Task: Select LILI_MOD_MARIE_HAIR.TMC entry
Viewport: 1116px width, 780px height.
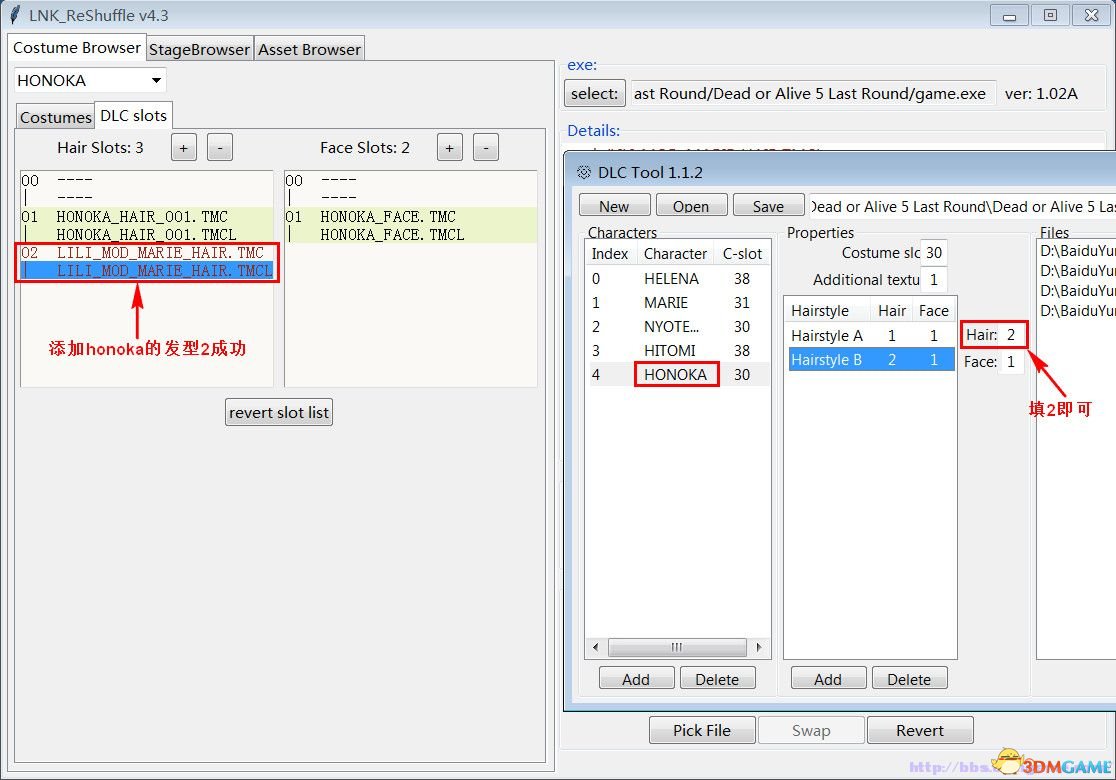Action: pyautogui.click(x=147, y=253)
